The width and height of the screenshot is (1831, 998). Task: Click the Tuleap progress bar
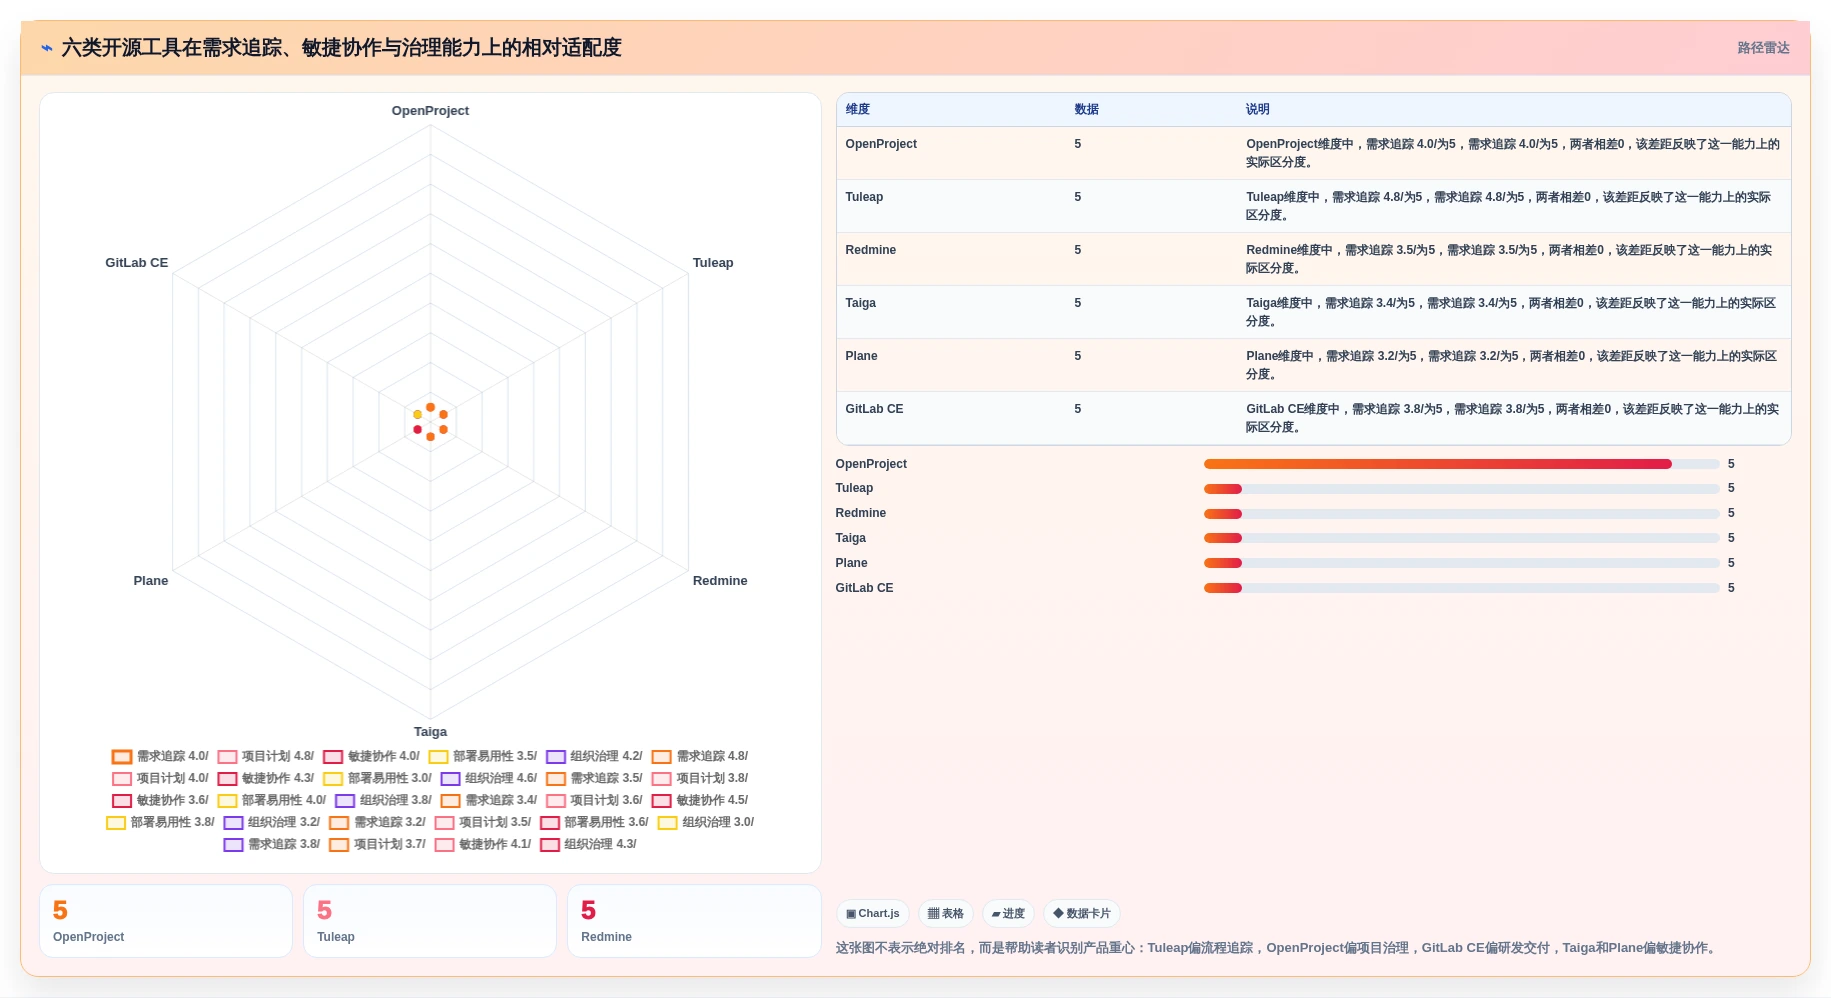(x=1461, y=489)
